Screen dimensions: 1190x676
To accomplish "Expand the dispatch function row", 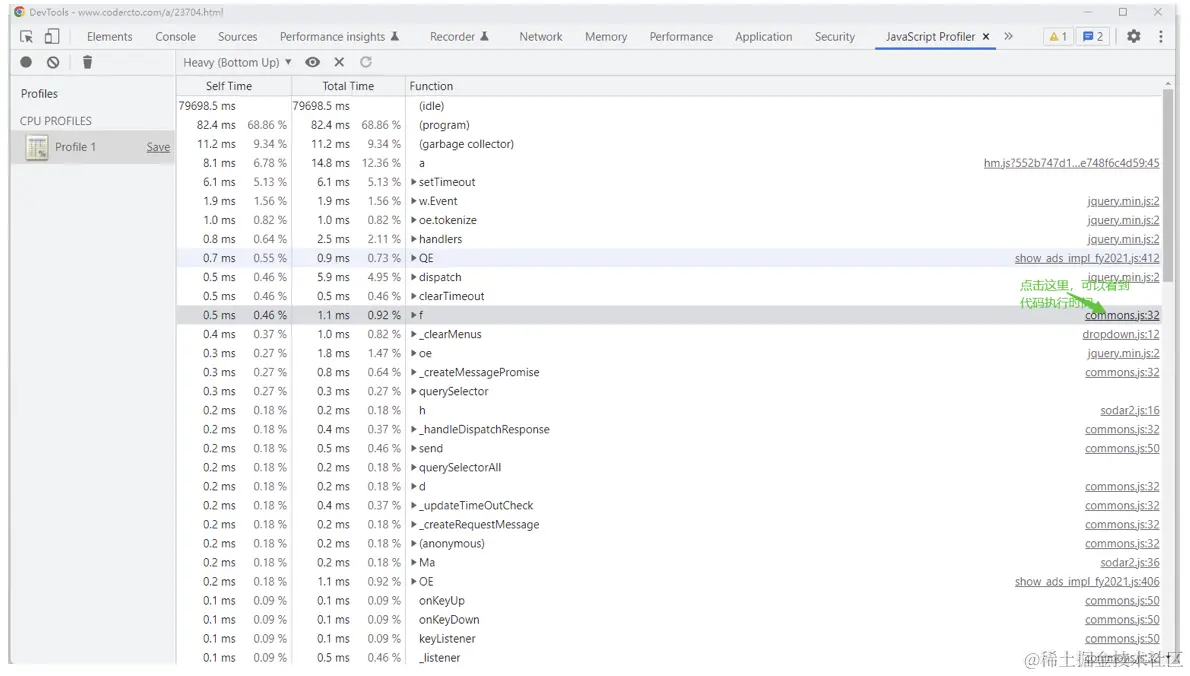I will pos(414,277).
